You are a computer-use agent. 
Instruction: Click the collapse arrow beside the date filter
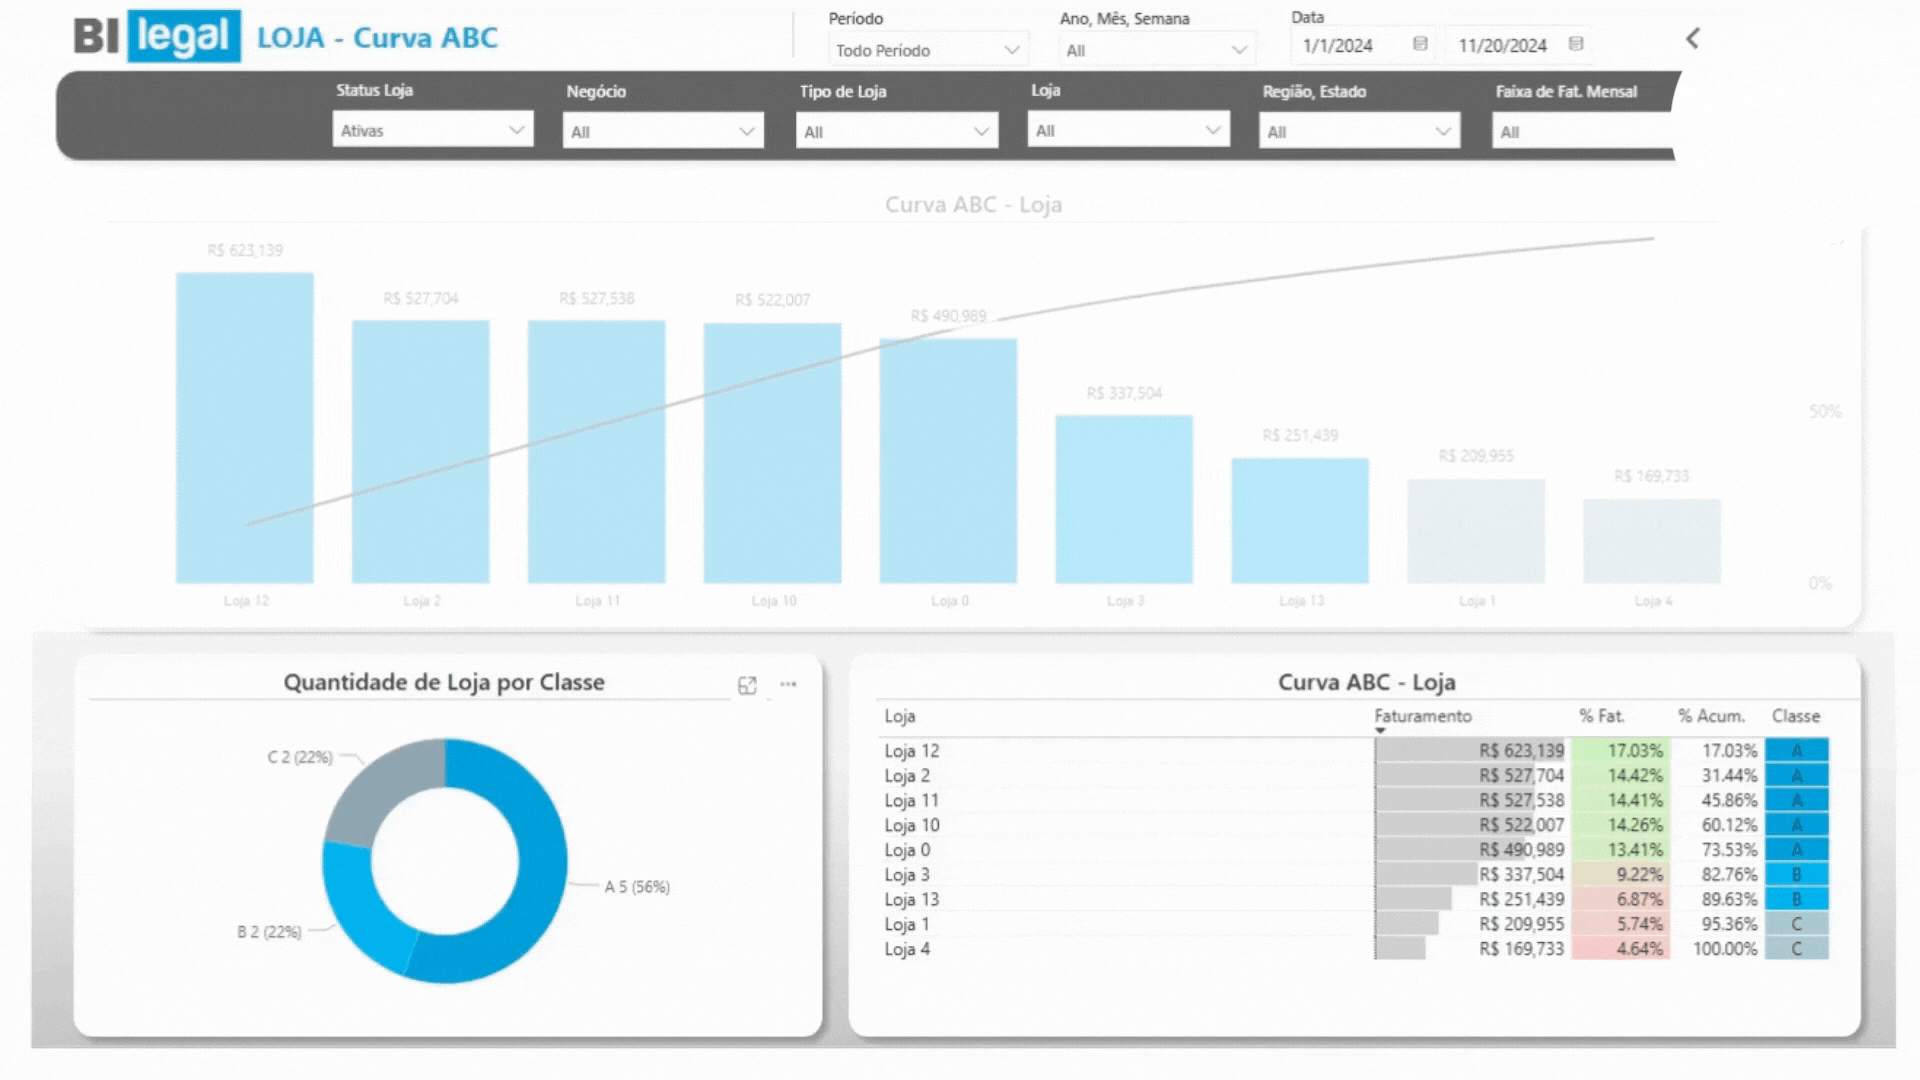[1692, 39]
